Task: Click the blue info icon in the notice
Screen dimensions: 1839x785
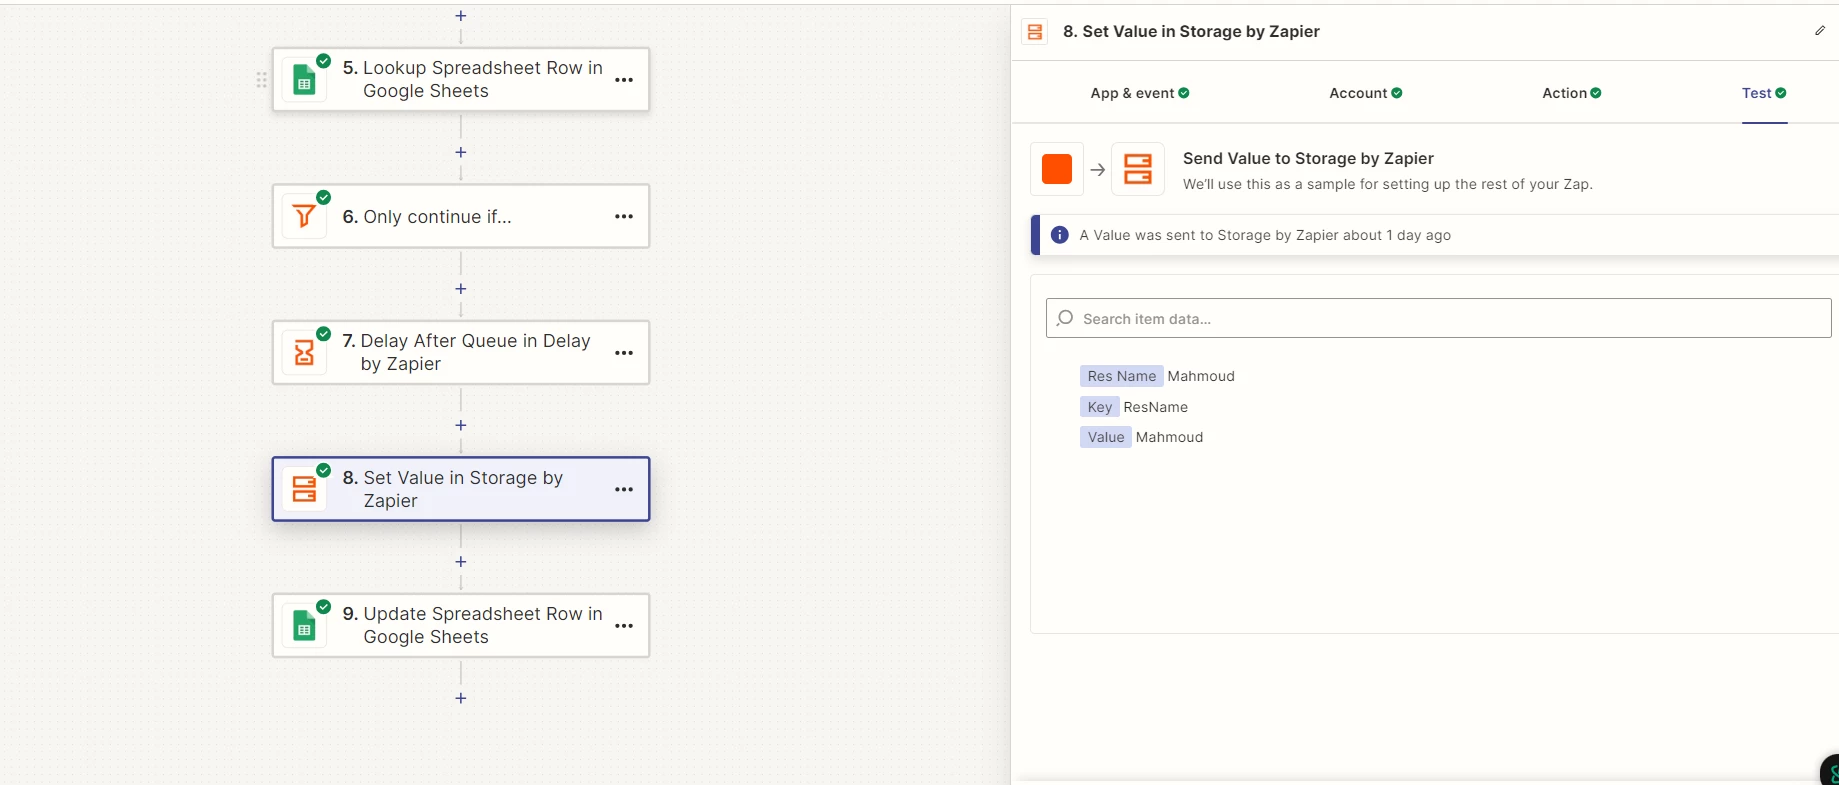Action: 1060,235
